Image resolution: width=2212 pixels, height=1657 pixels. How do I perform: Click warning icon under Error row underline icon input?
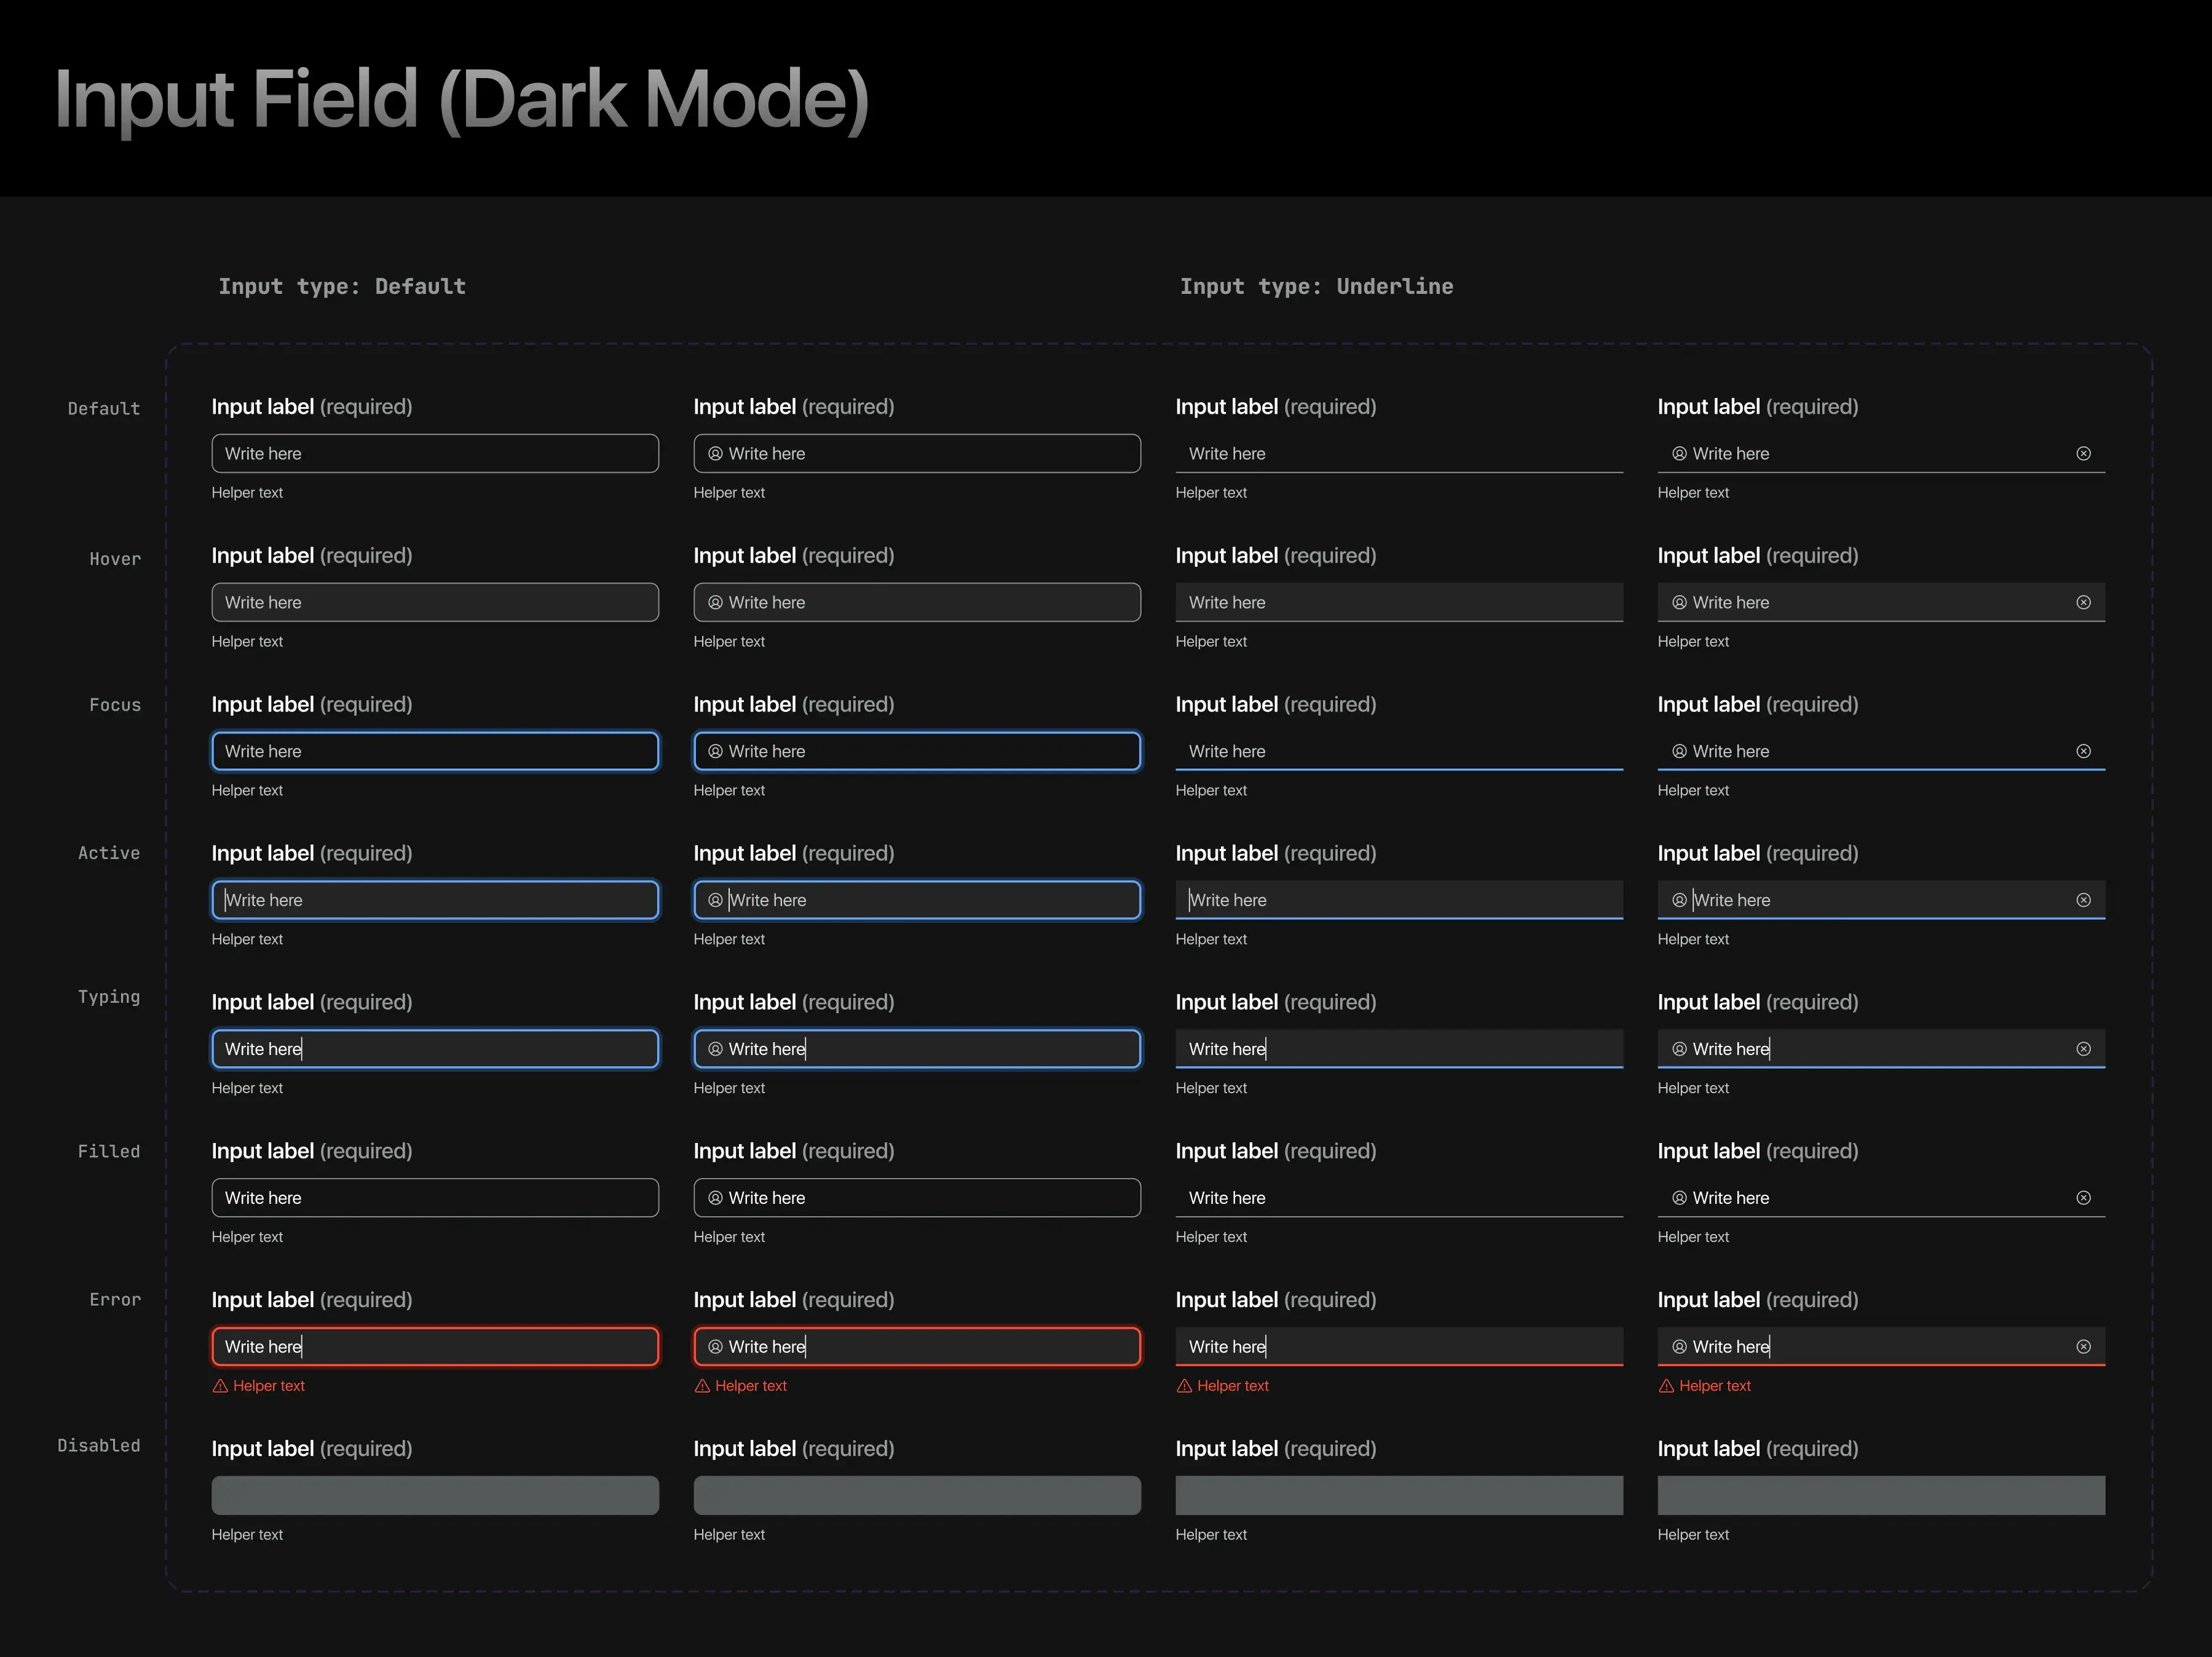point(1666,1386)
